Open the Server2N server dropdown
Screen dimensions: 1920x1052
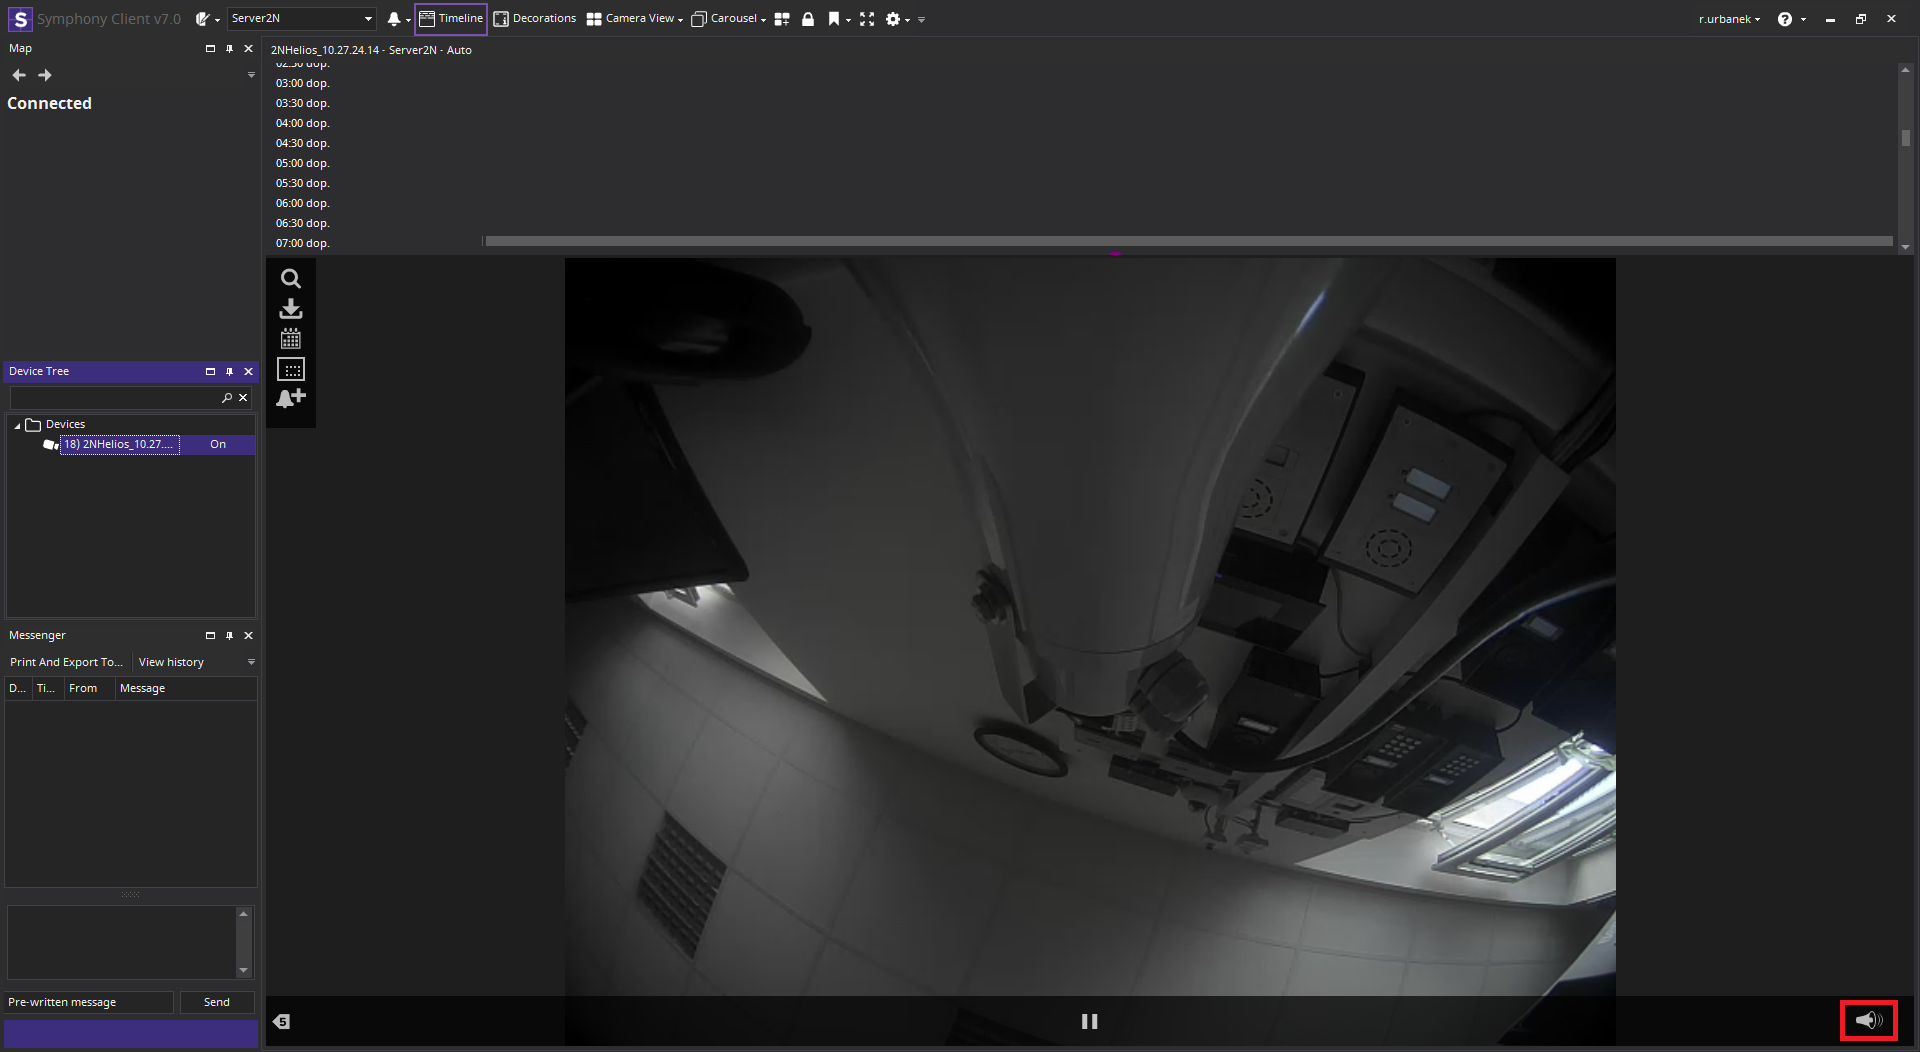(301, 19)
